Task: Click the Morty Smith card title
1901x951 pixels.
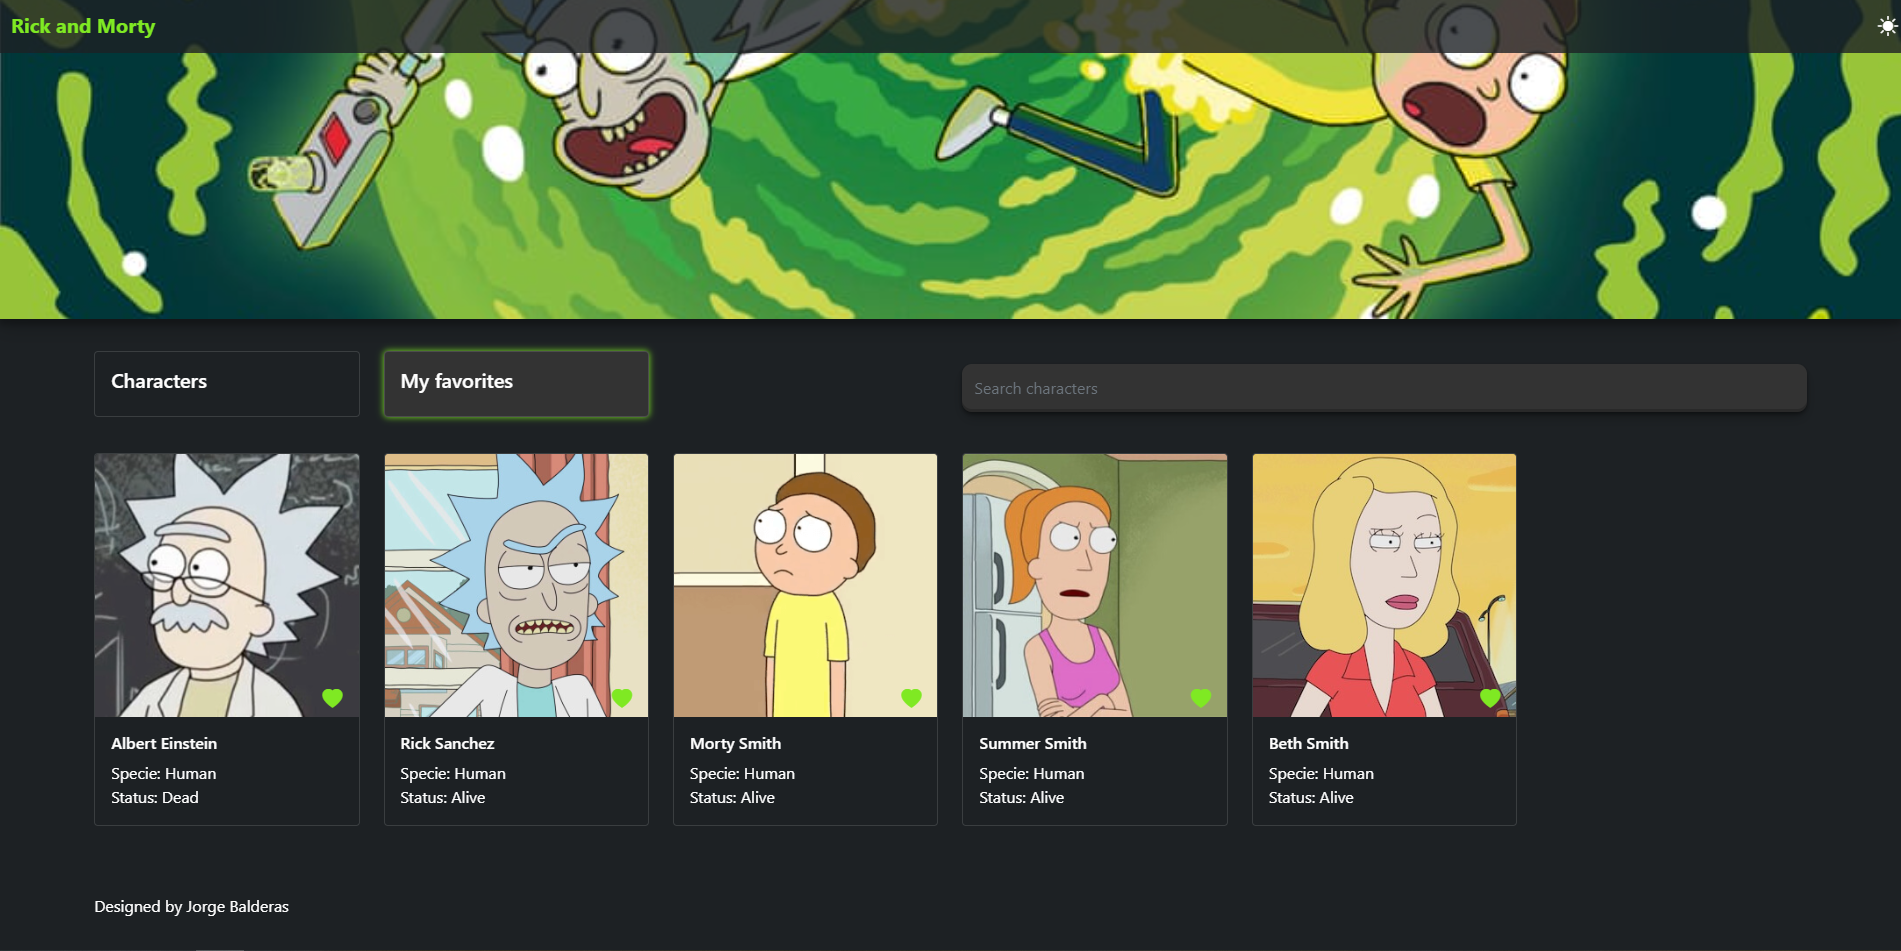Action: [x=735, y=743]
